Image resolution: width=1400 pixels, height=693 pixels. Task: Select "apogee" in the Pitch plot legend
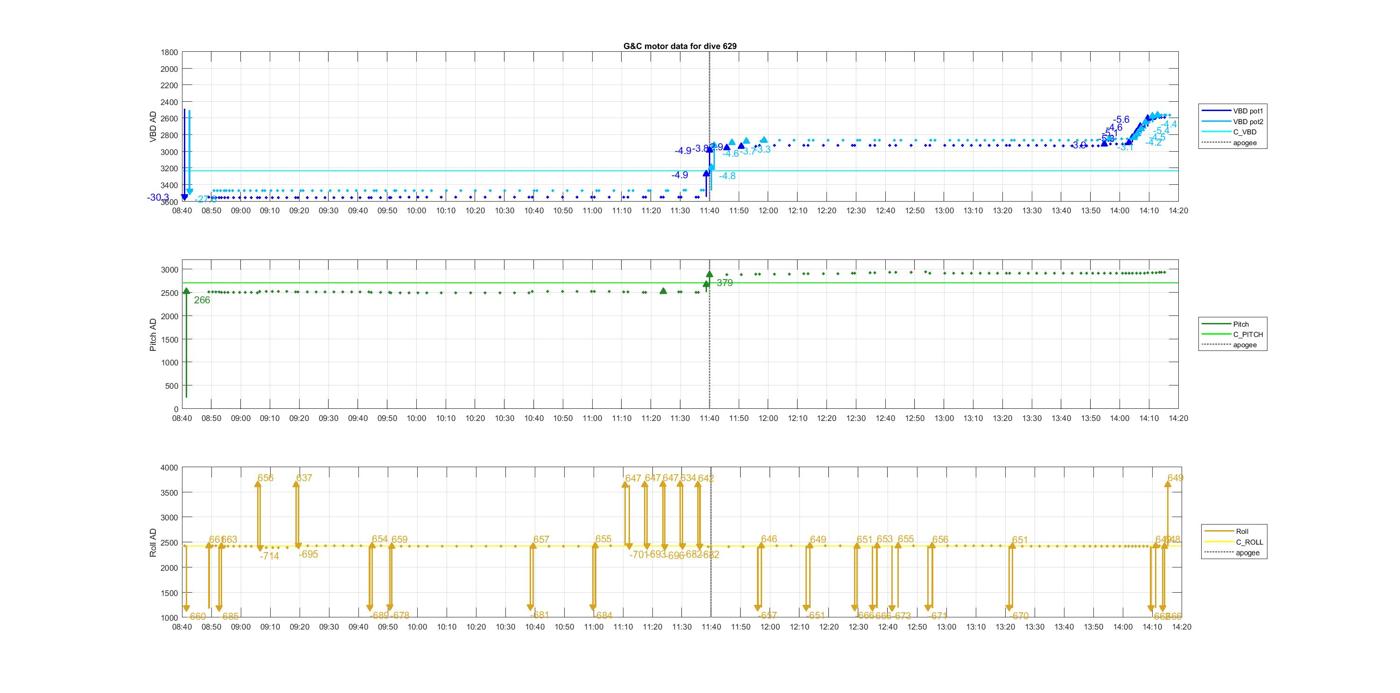pyautogui.click(x=1246, y=345)
